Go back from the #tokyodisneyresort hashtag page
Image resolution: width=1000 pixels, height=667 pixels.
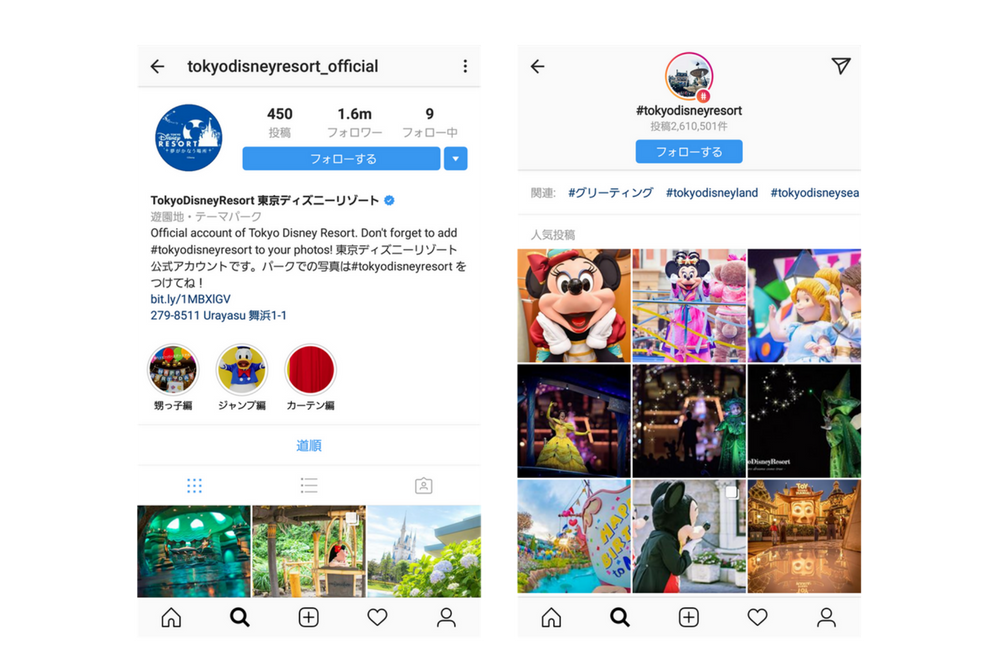tap(538, 66)
